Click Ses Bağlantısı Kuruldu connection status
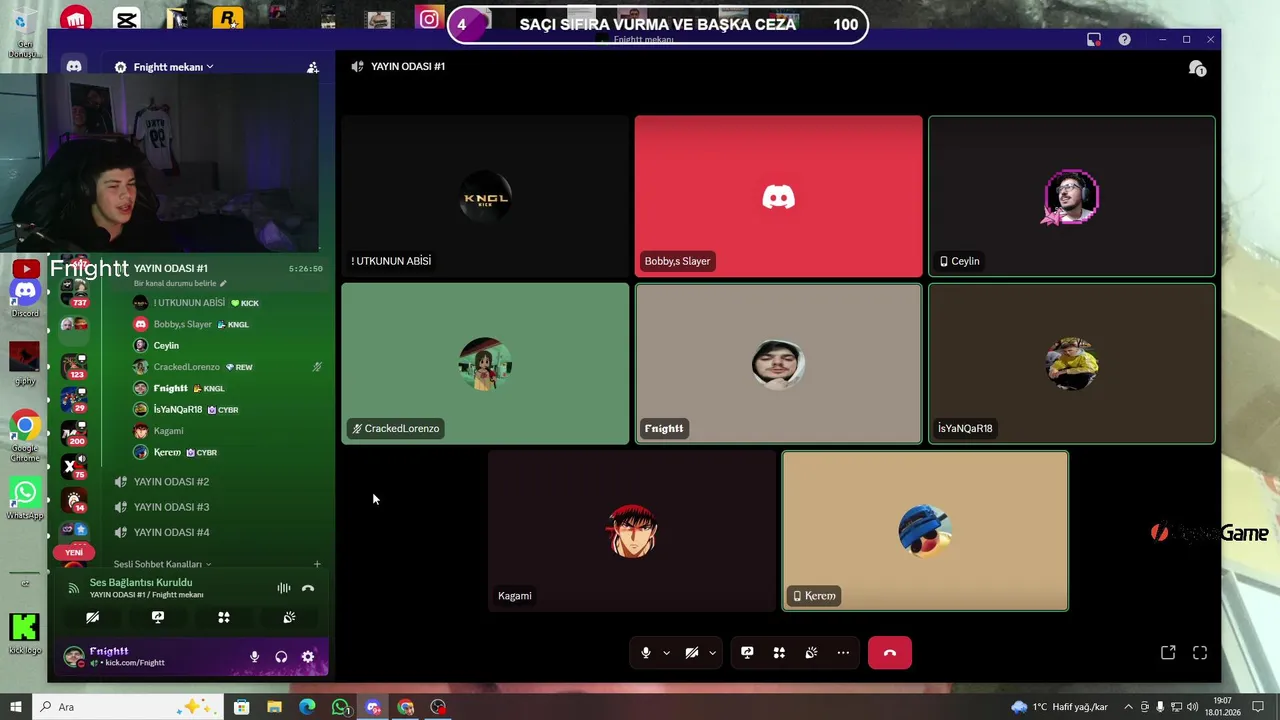 tap(141, 582)
